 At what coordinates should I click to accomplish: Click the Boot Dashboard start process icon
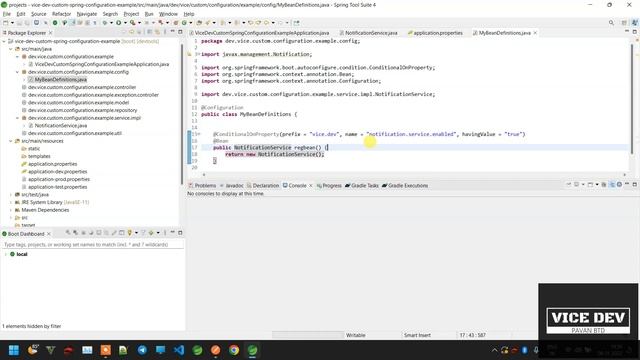pyautogui.click(x=68, y=233)
